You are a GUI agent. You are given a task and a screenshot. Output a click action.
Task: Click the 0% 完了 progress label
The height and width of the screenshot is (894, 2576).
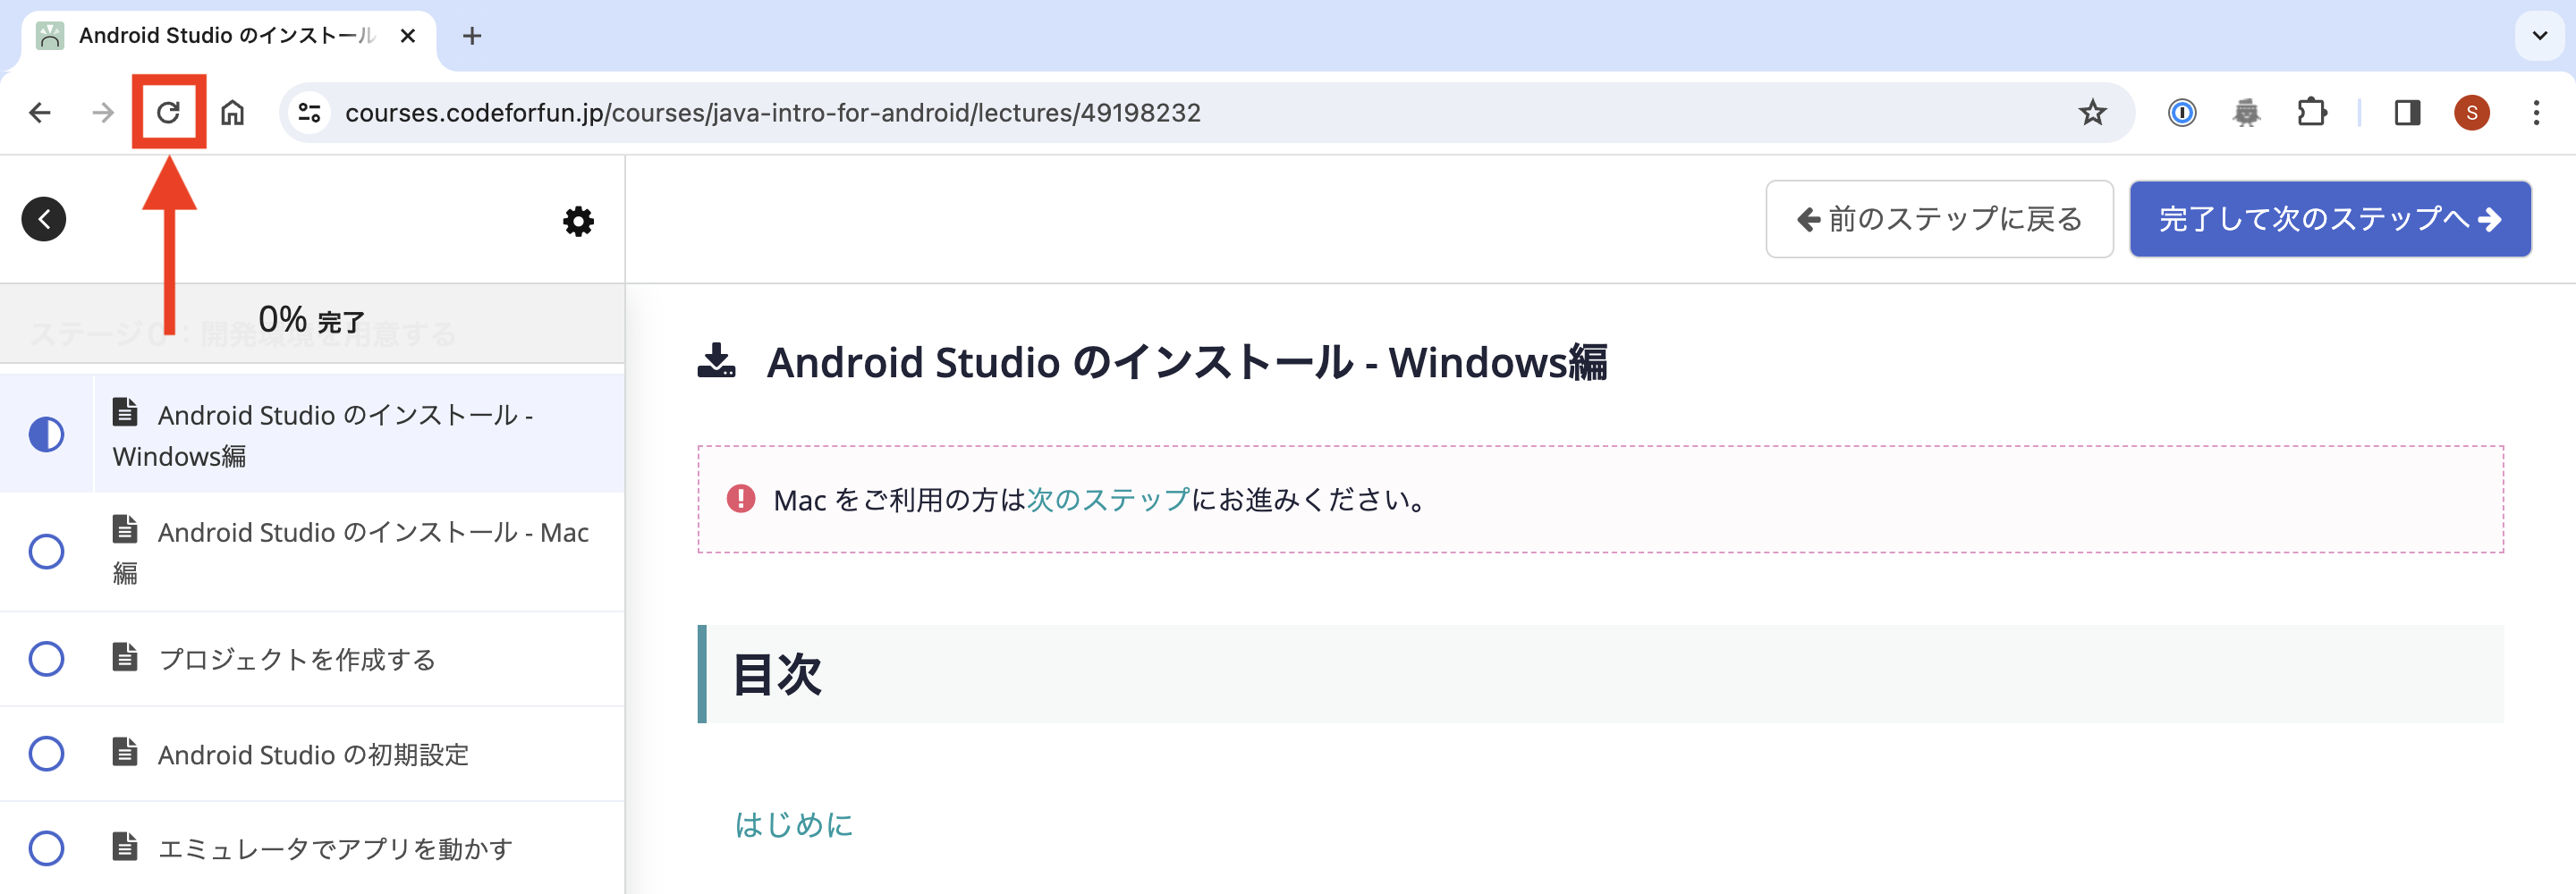point(311,320)
